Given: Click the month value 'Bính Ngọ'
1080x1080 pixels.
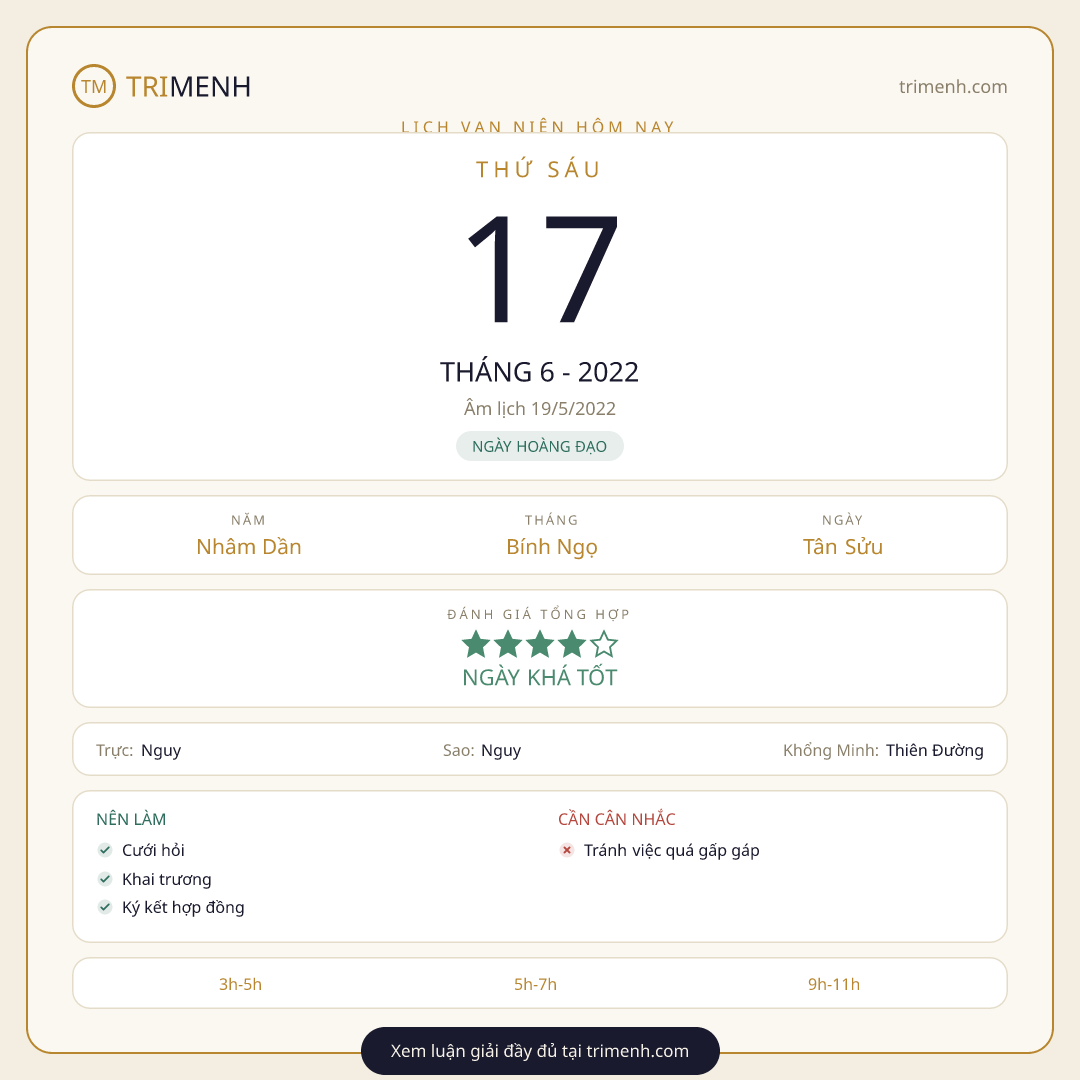Looking at the screenshot, I should point(552,547).
